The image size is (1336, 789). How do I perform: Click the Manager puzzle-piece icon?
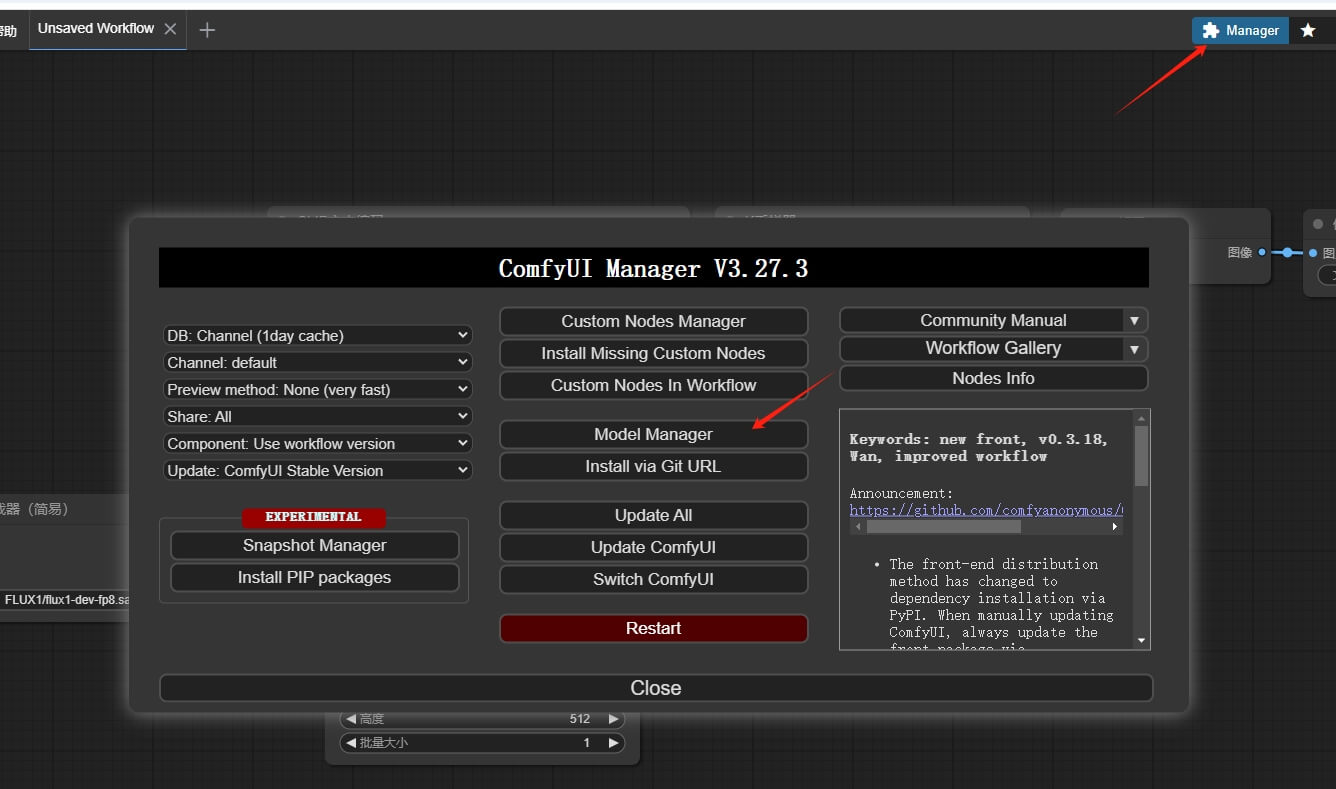coord(1211,31)
